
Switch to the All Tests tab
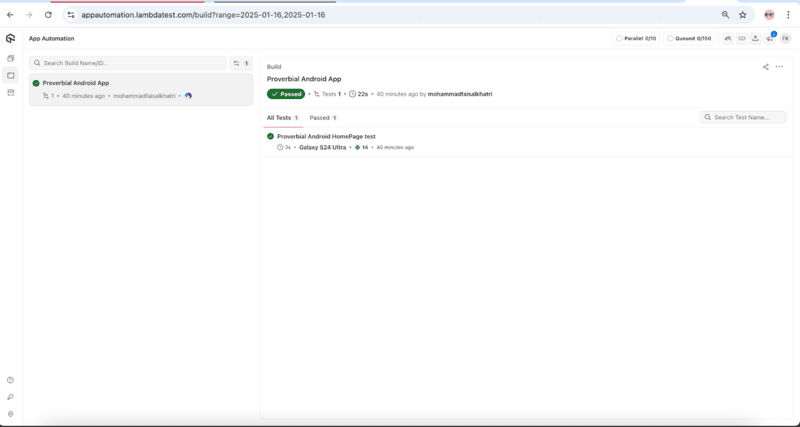tap(283, 118)
